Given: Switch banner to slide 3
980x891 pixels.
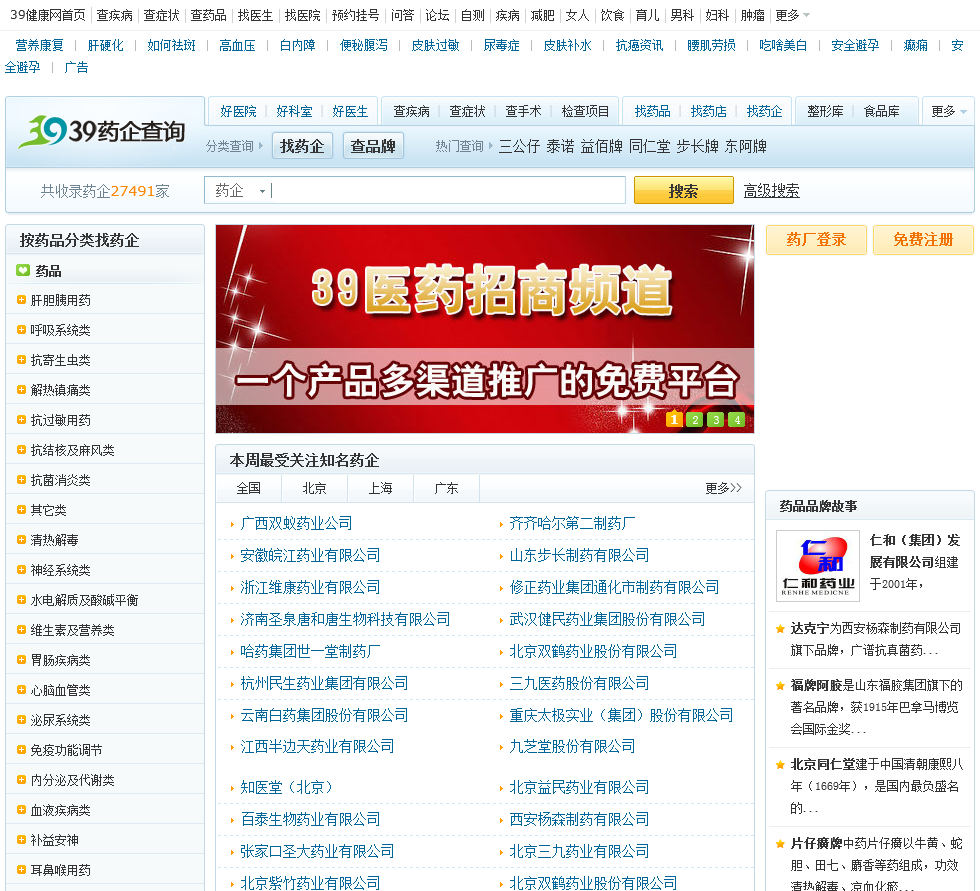Looking at the screenshot, I should tap(716, 419).
